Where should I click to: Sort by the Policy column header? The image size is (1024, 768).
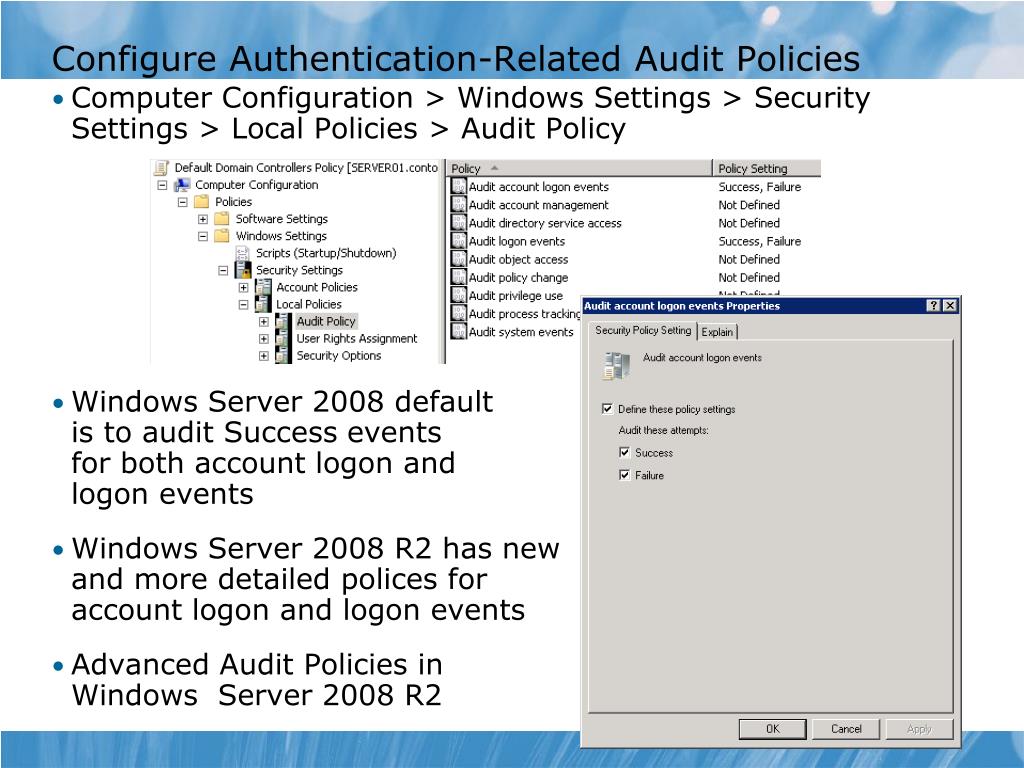tap(579, 168)
